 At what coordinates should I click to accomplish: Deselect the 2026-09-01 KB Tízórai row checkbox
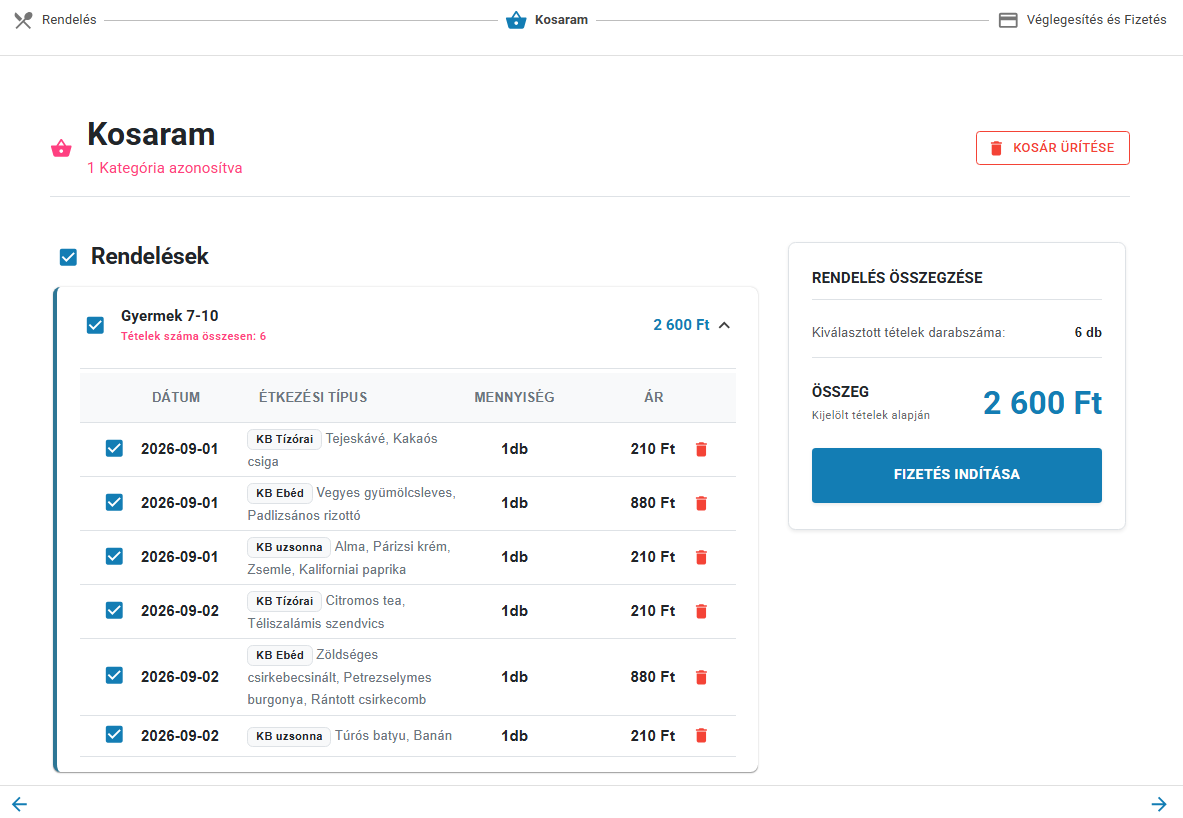click(x=114, y=448)
